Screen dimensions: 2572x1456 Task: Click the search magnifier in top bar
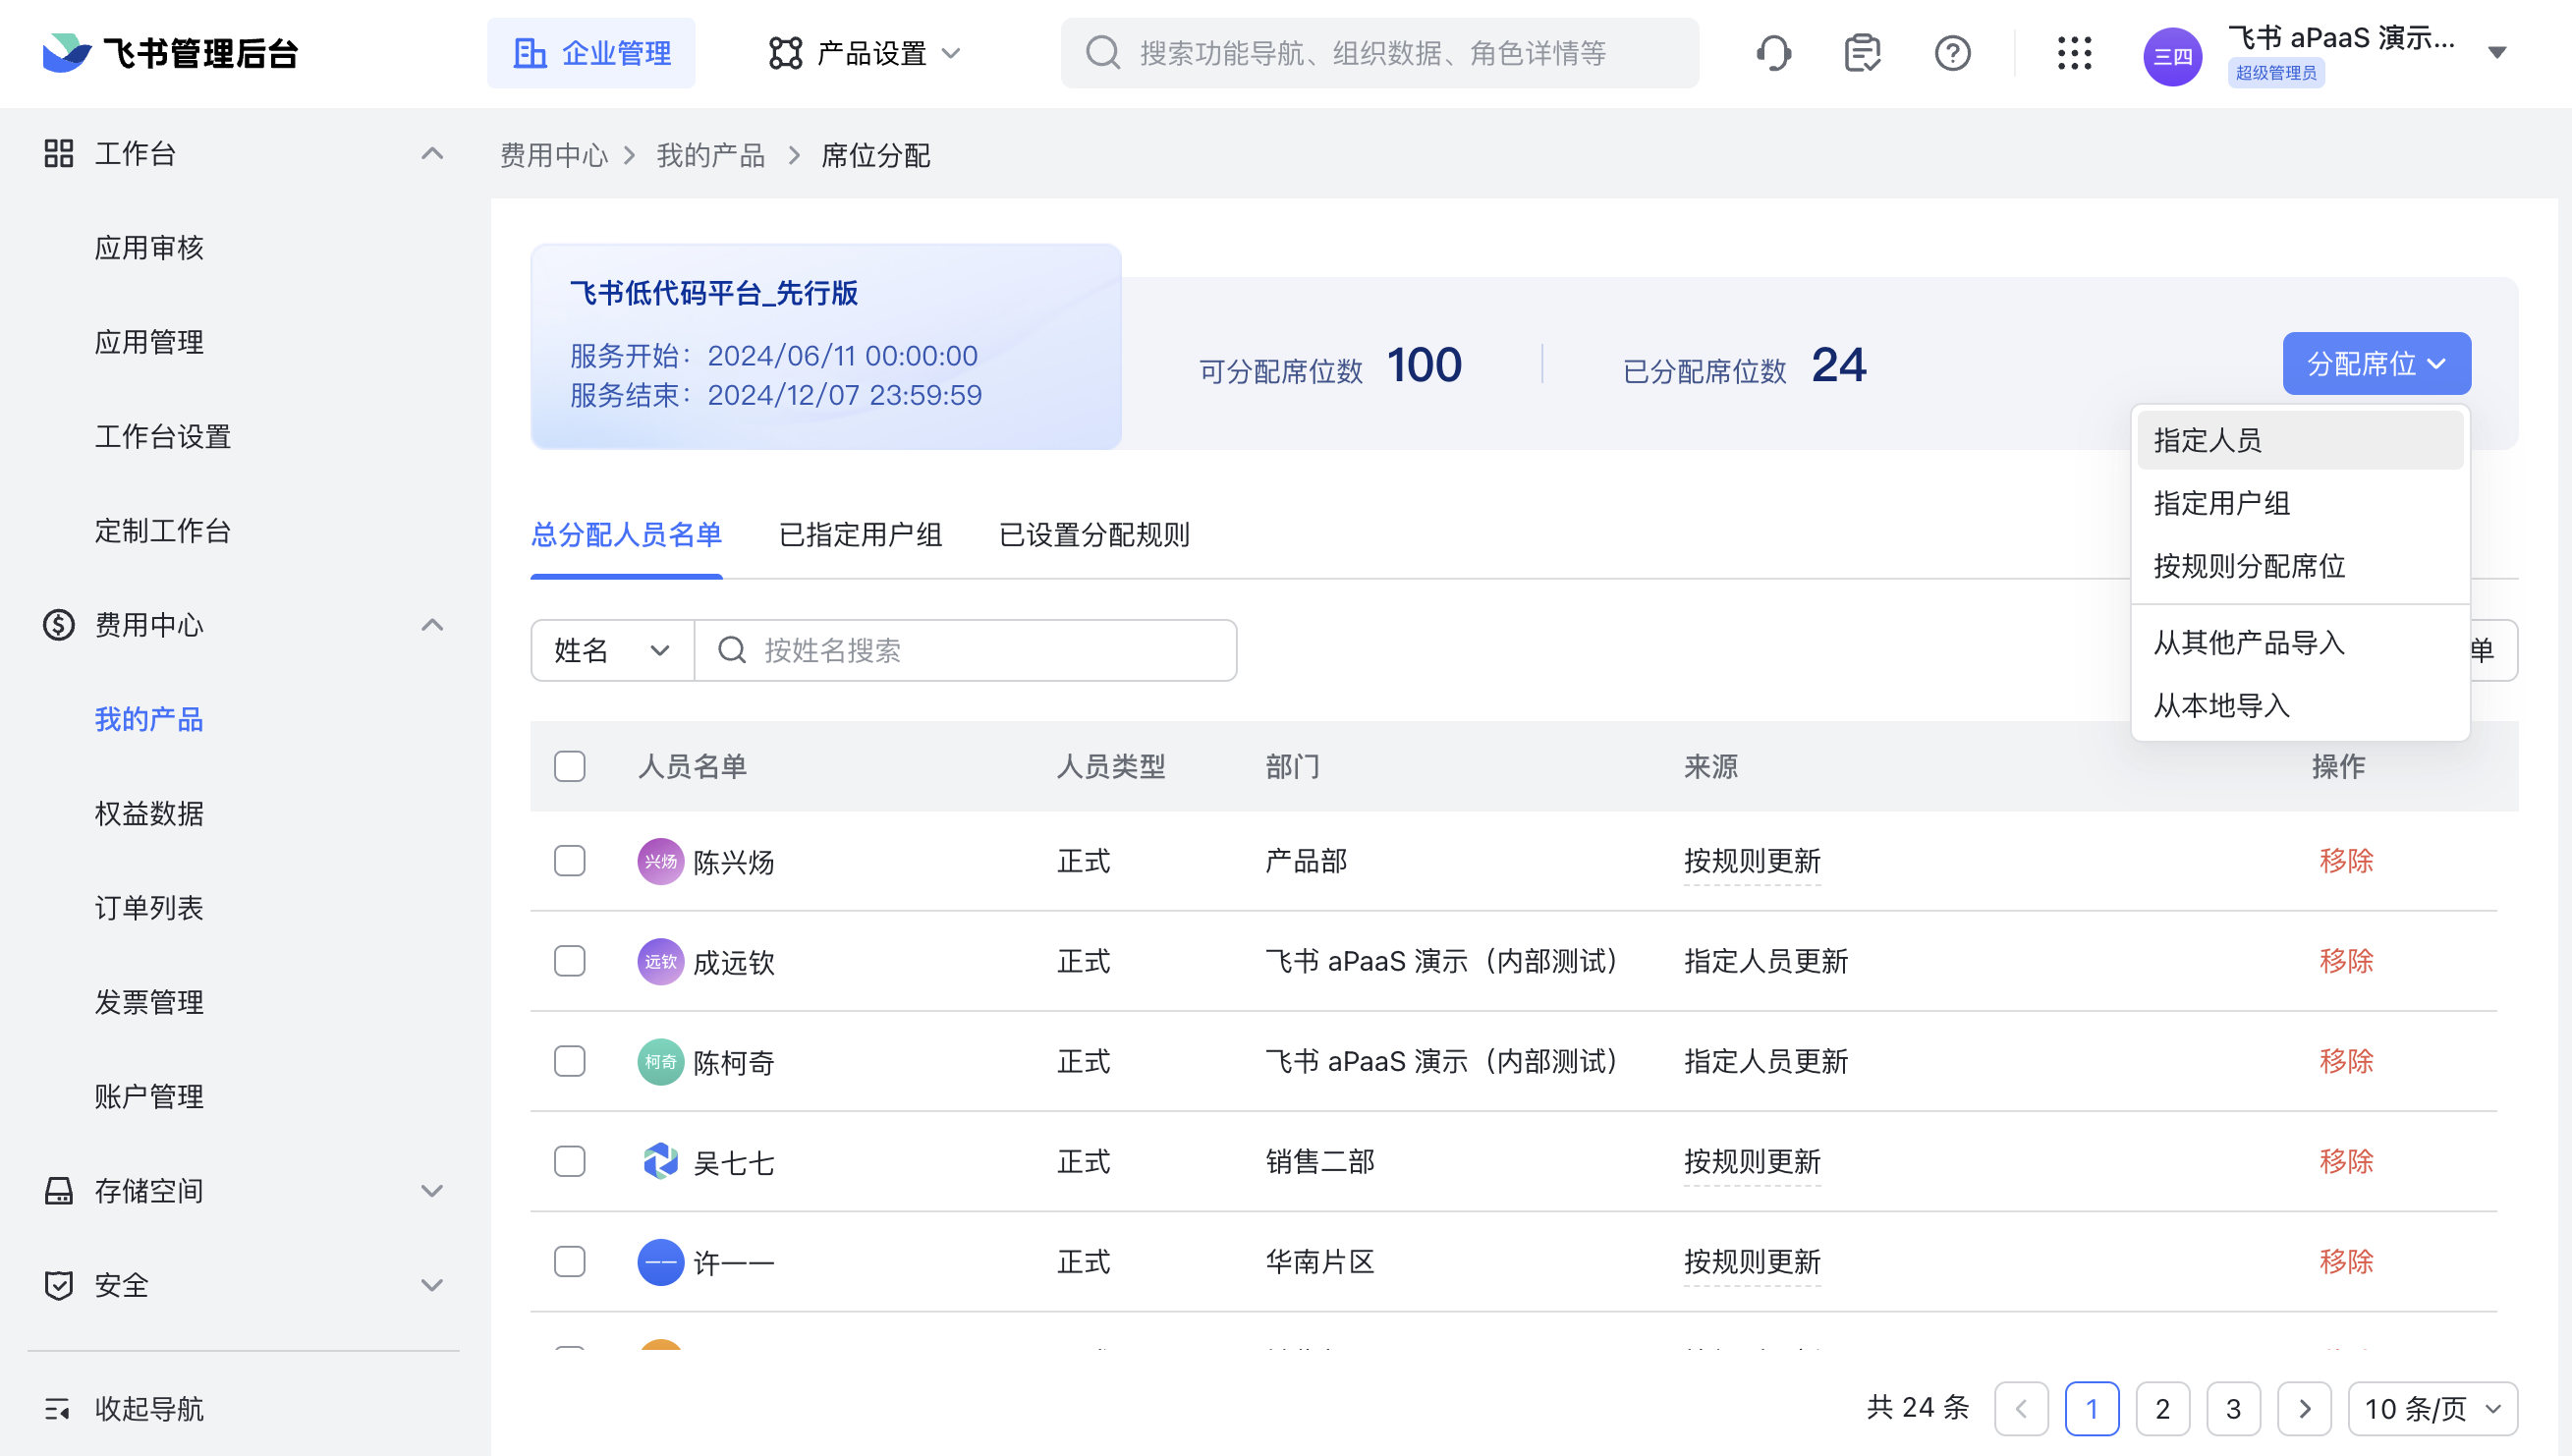coord(1103,53)
